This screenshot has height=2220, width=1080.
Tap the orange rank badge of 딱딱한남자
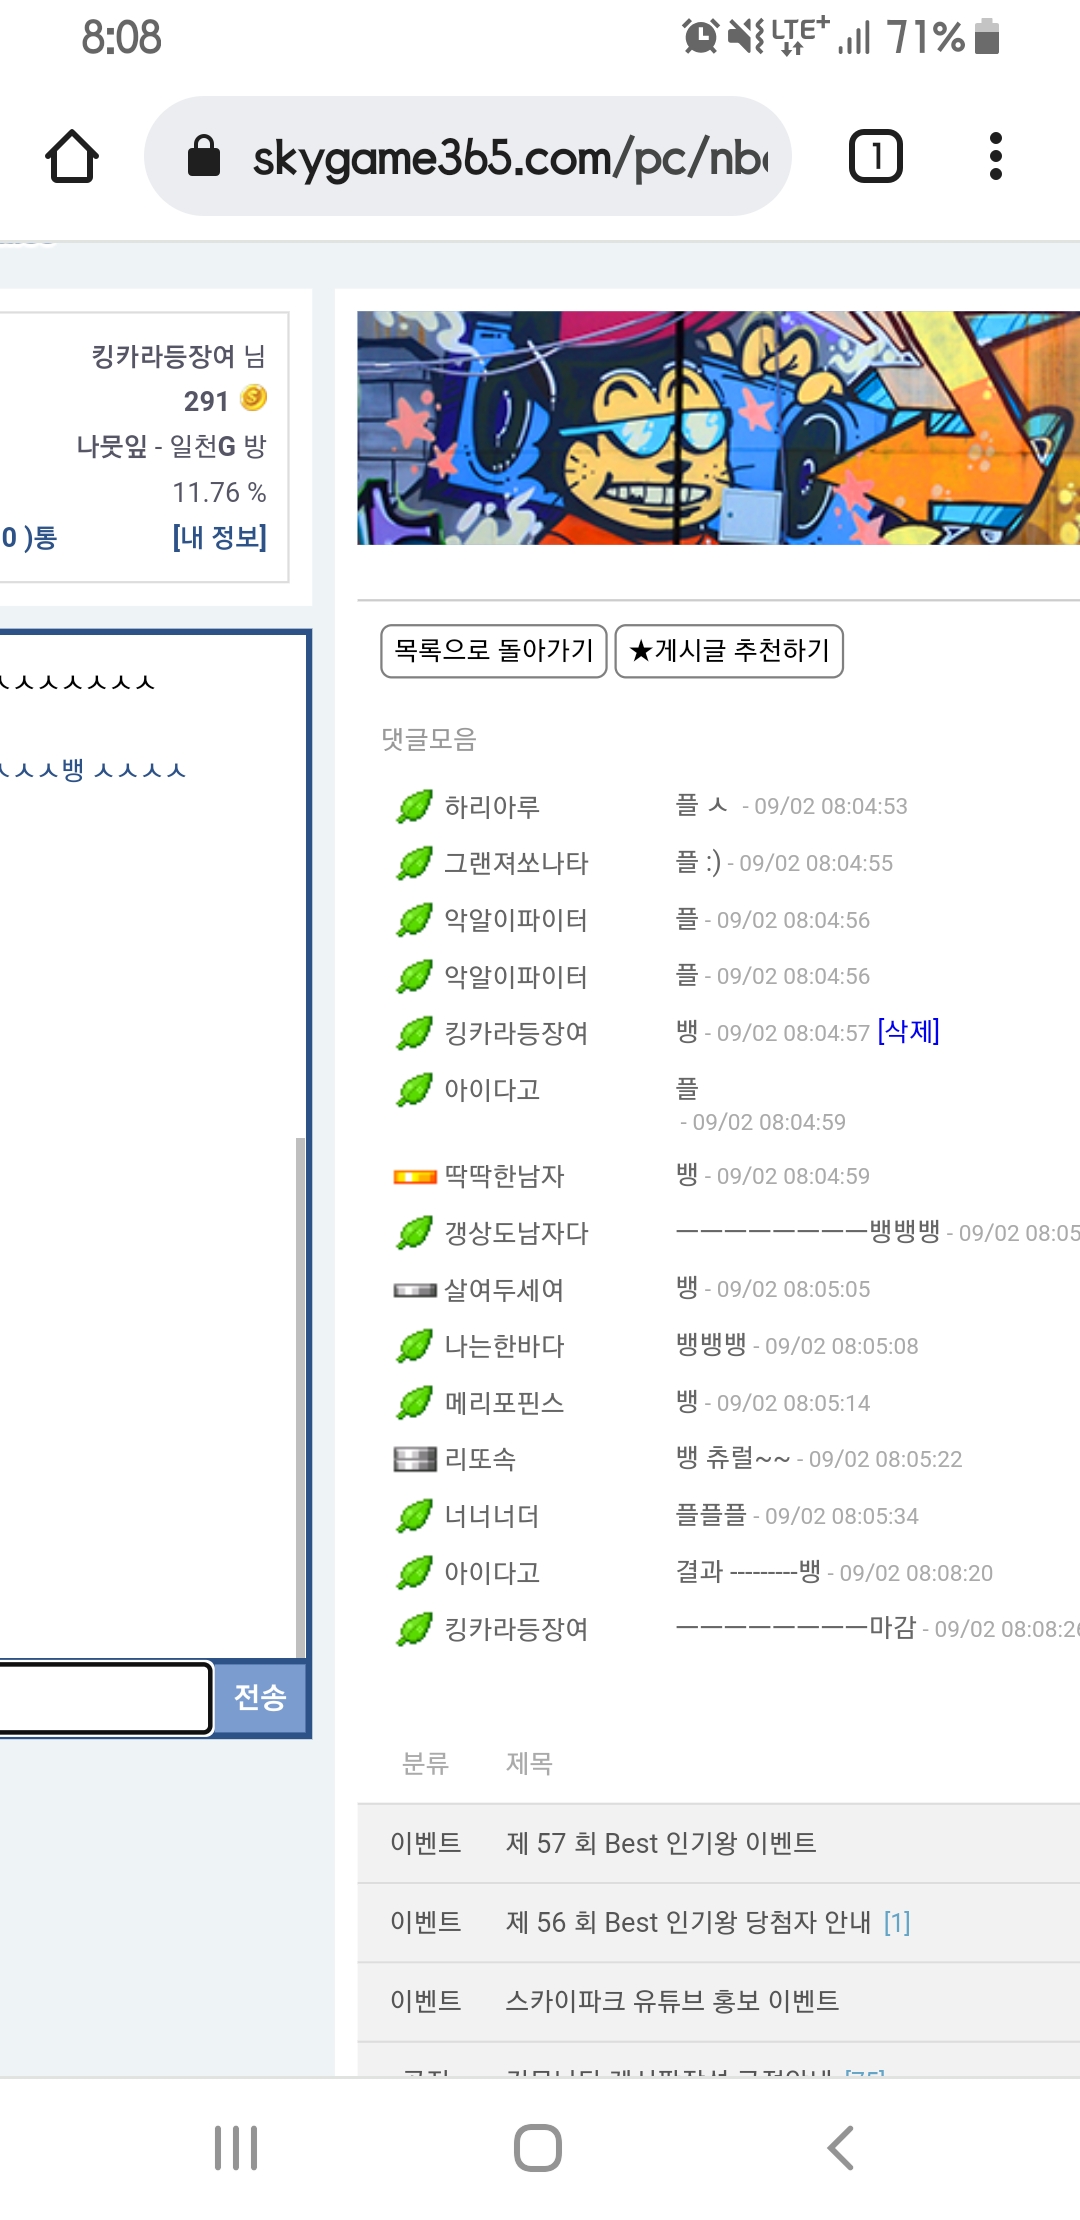(415, 1177)
